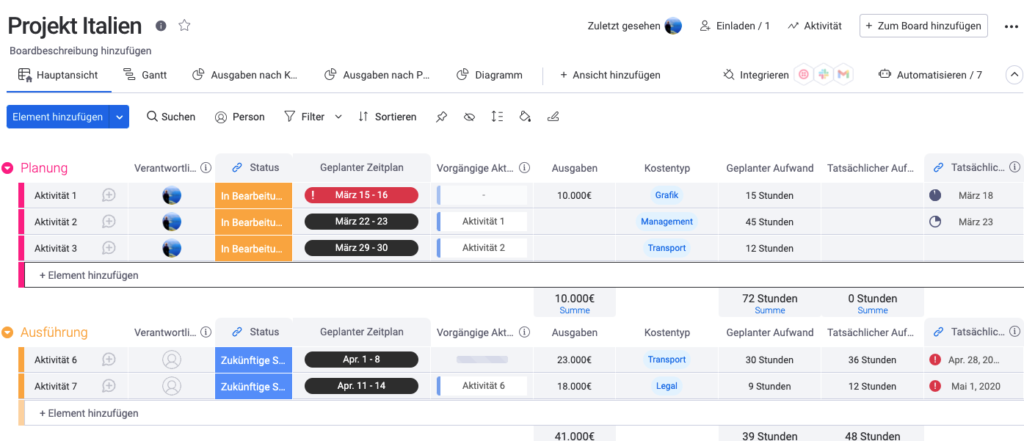Screen dimensions: 1024x441
Task: Toggle the favorite star for Projekt Italien
Action: pos(184,26)
